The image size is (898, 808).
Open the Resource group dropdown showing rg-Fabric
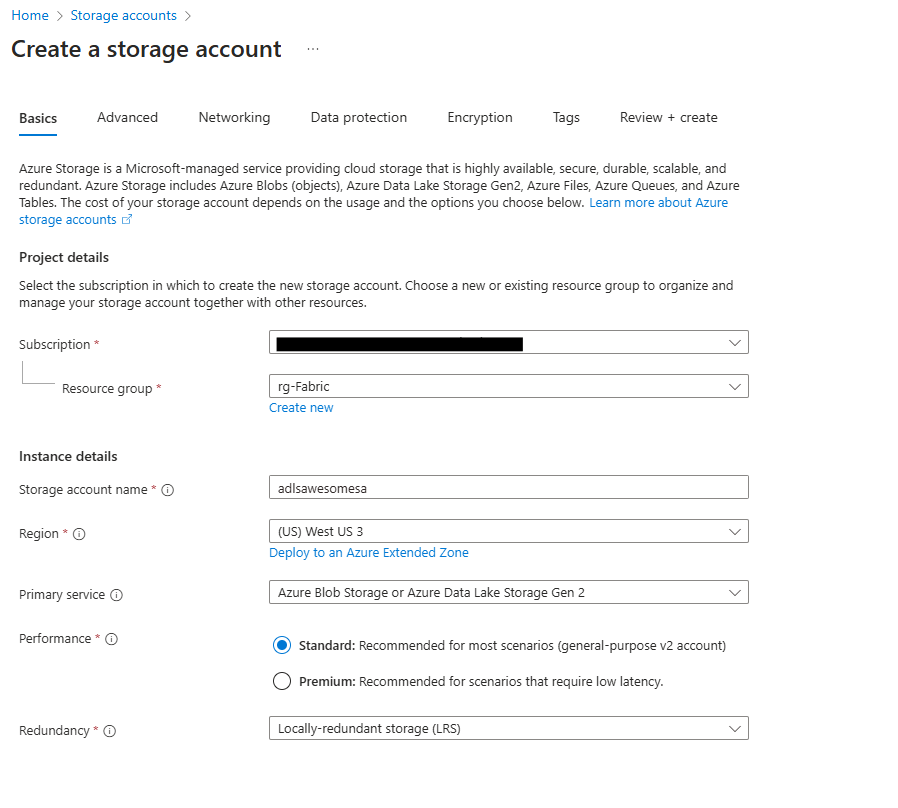click(x=509, y=387)
